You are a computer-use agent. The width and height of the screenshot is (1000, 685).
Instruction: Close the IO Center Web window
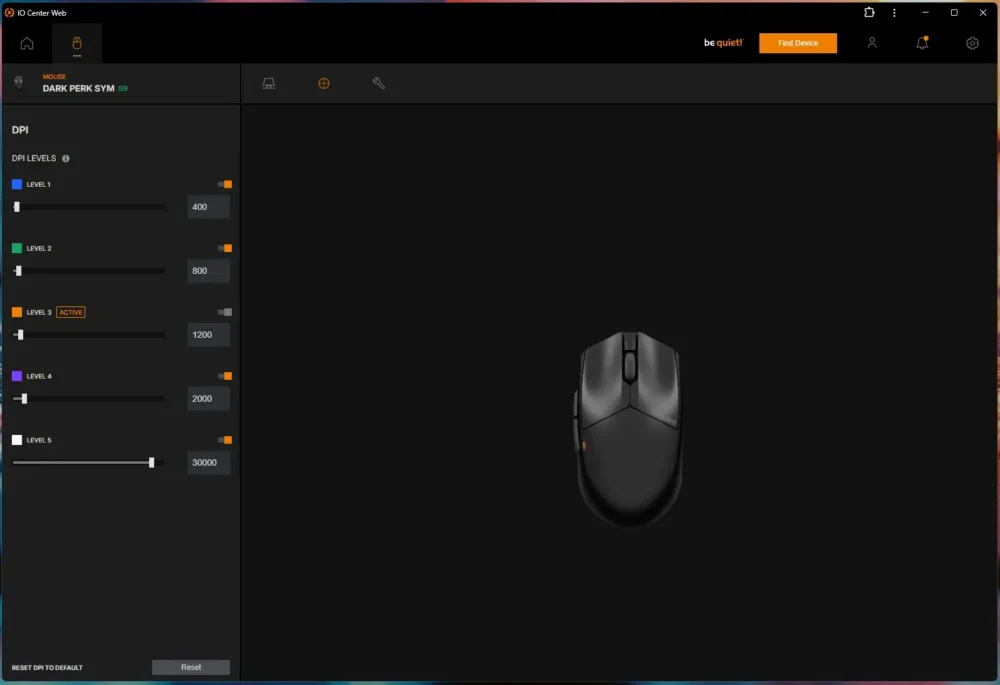(983, 12)
